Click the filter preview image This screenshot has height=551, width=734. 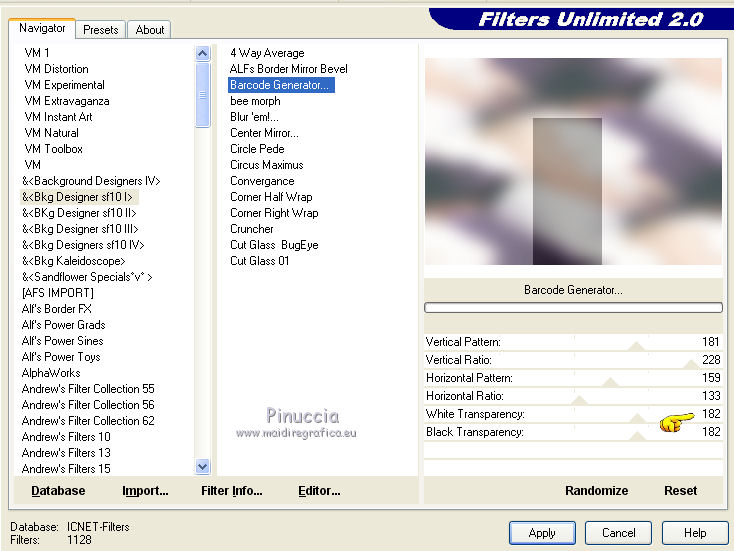(x=573, y=162)
